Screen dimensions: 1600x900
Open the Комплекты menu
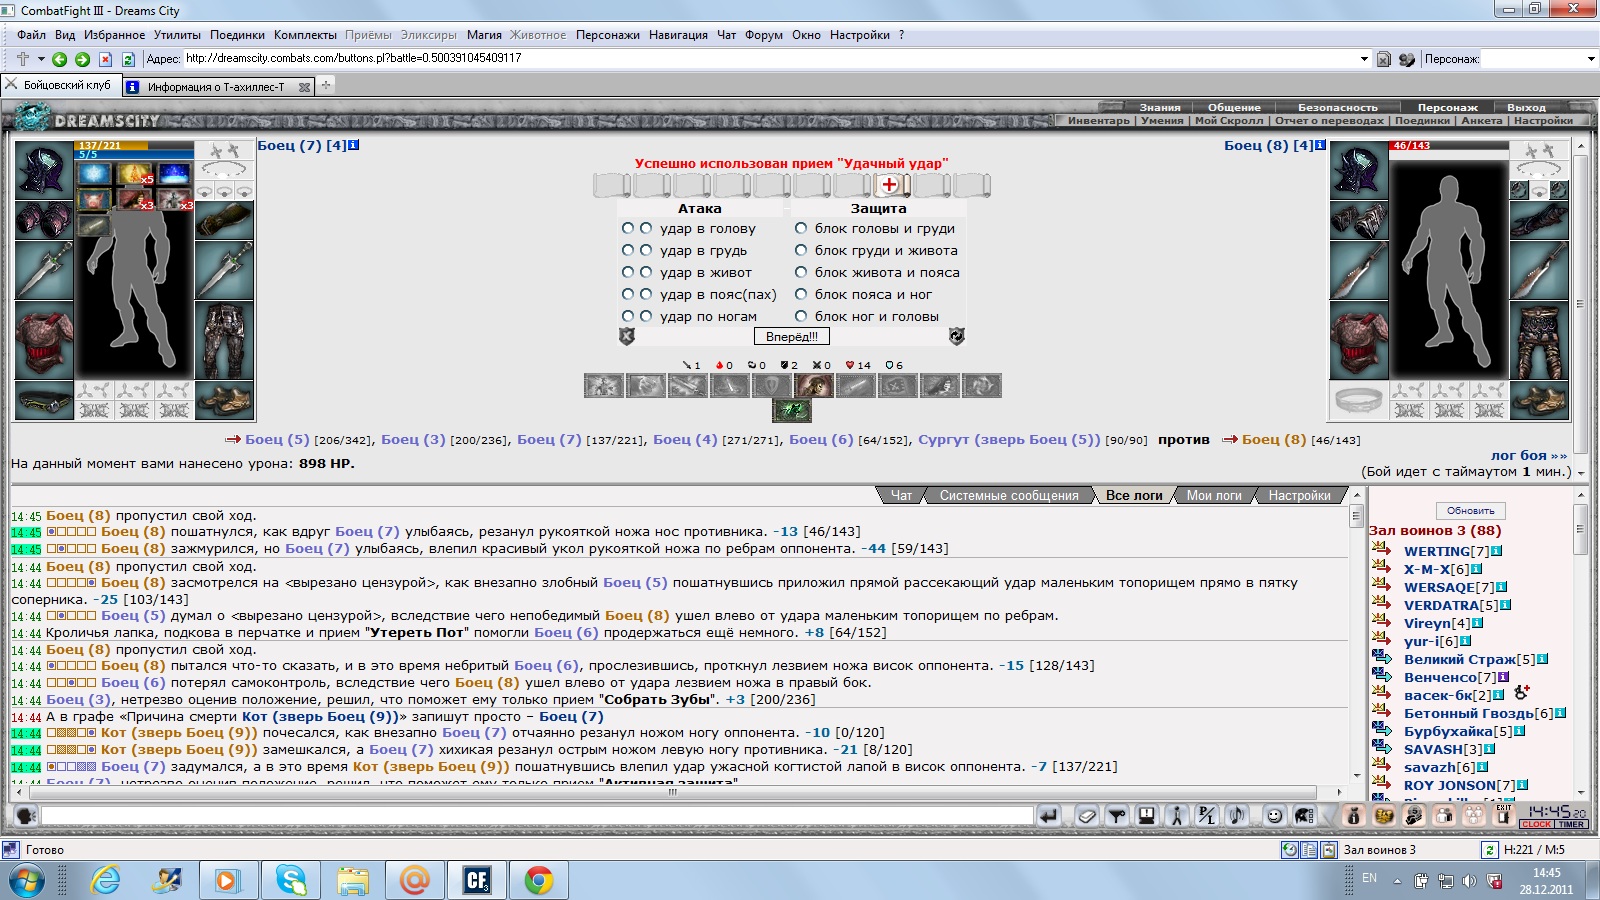pyautogui.click(x=305, y=35)
